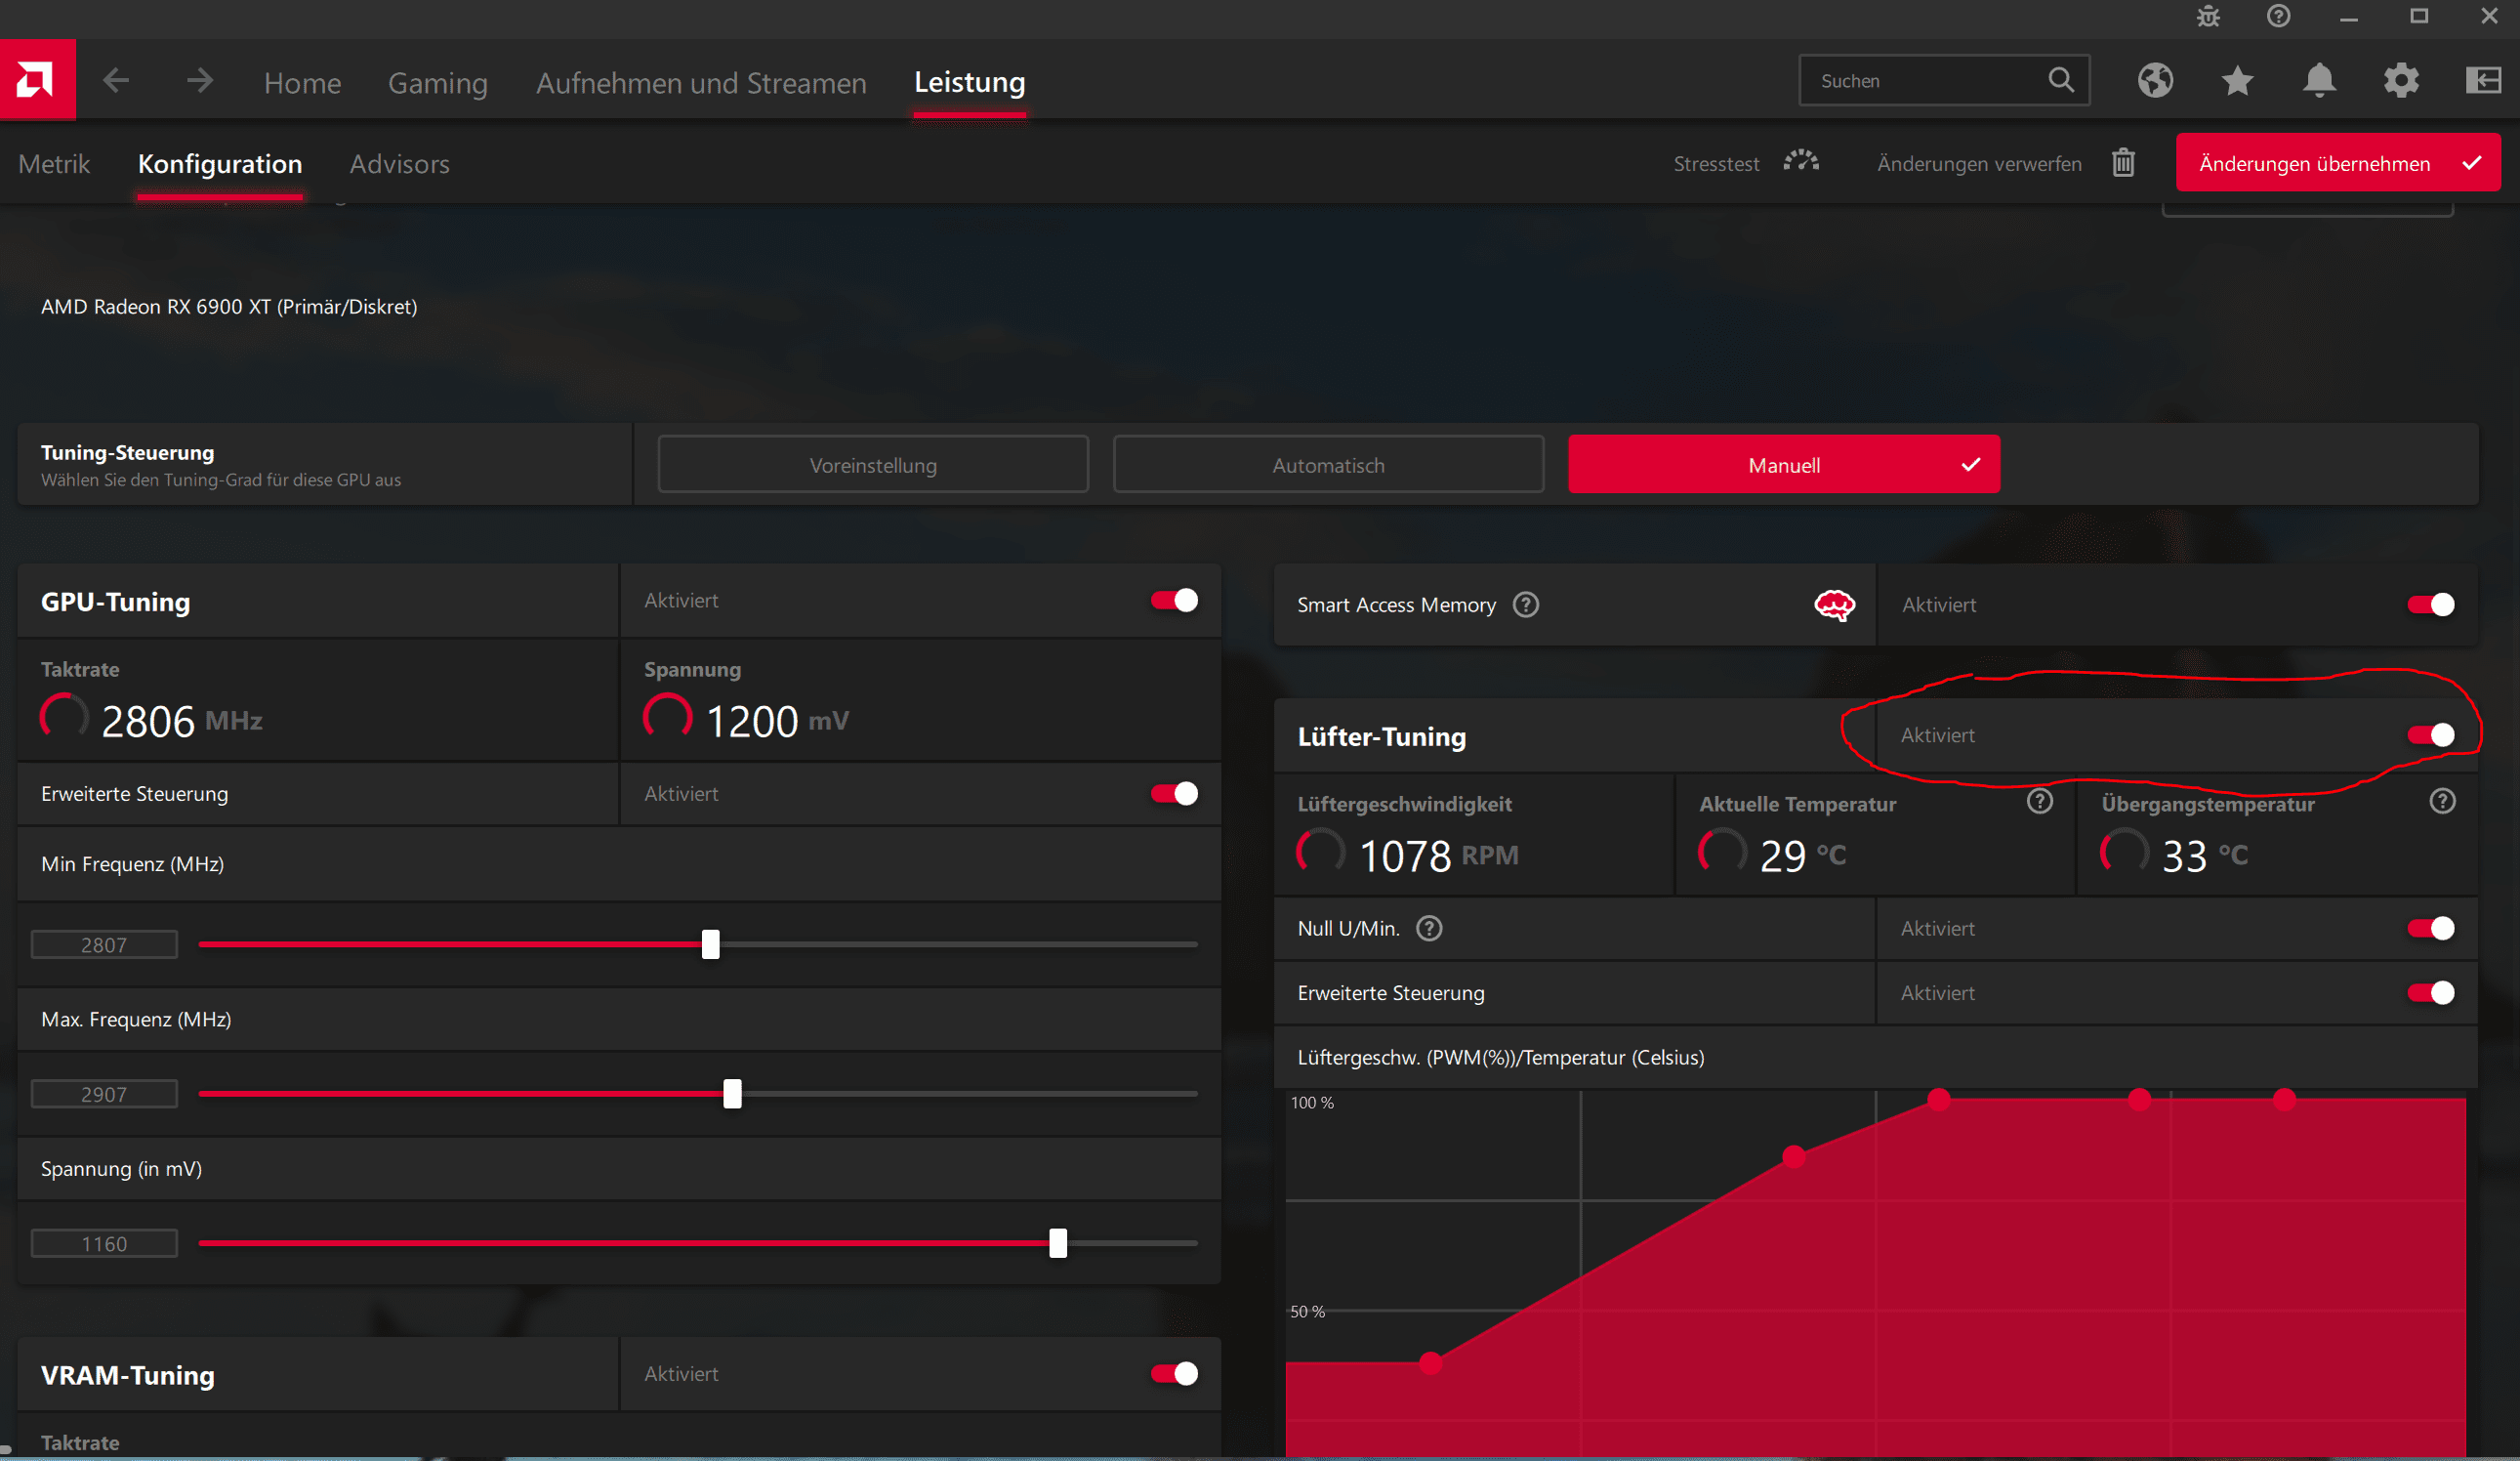Click the fourth fan curve point
The height and width of the screenshot is (1461, 2520).
(x=2138, y=1100)
